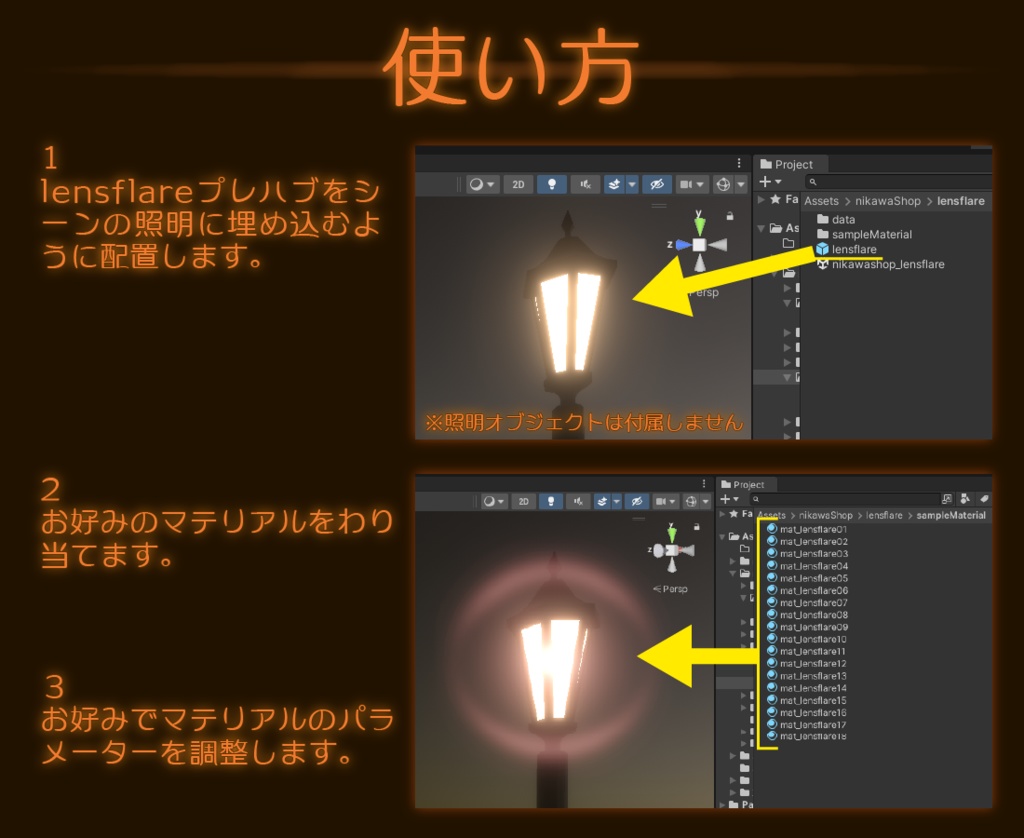This screenshot has height=838, width=1024.
Task: Toggle 2D view in the Scene toolbar
Action: (516, 184)
